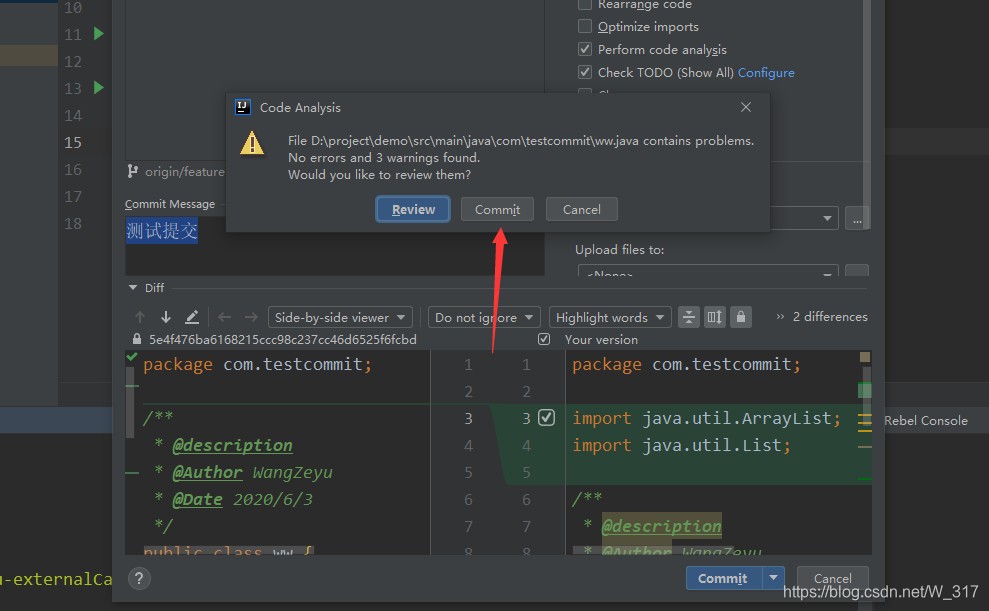Open the Configure link for TODO check

766,72
